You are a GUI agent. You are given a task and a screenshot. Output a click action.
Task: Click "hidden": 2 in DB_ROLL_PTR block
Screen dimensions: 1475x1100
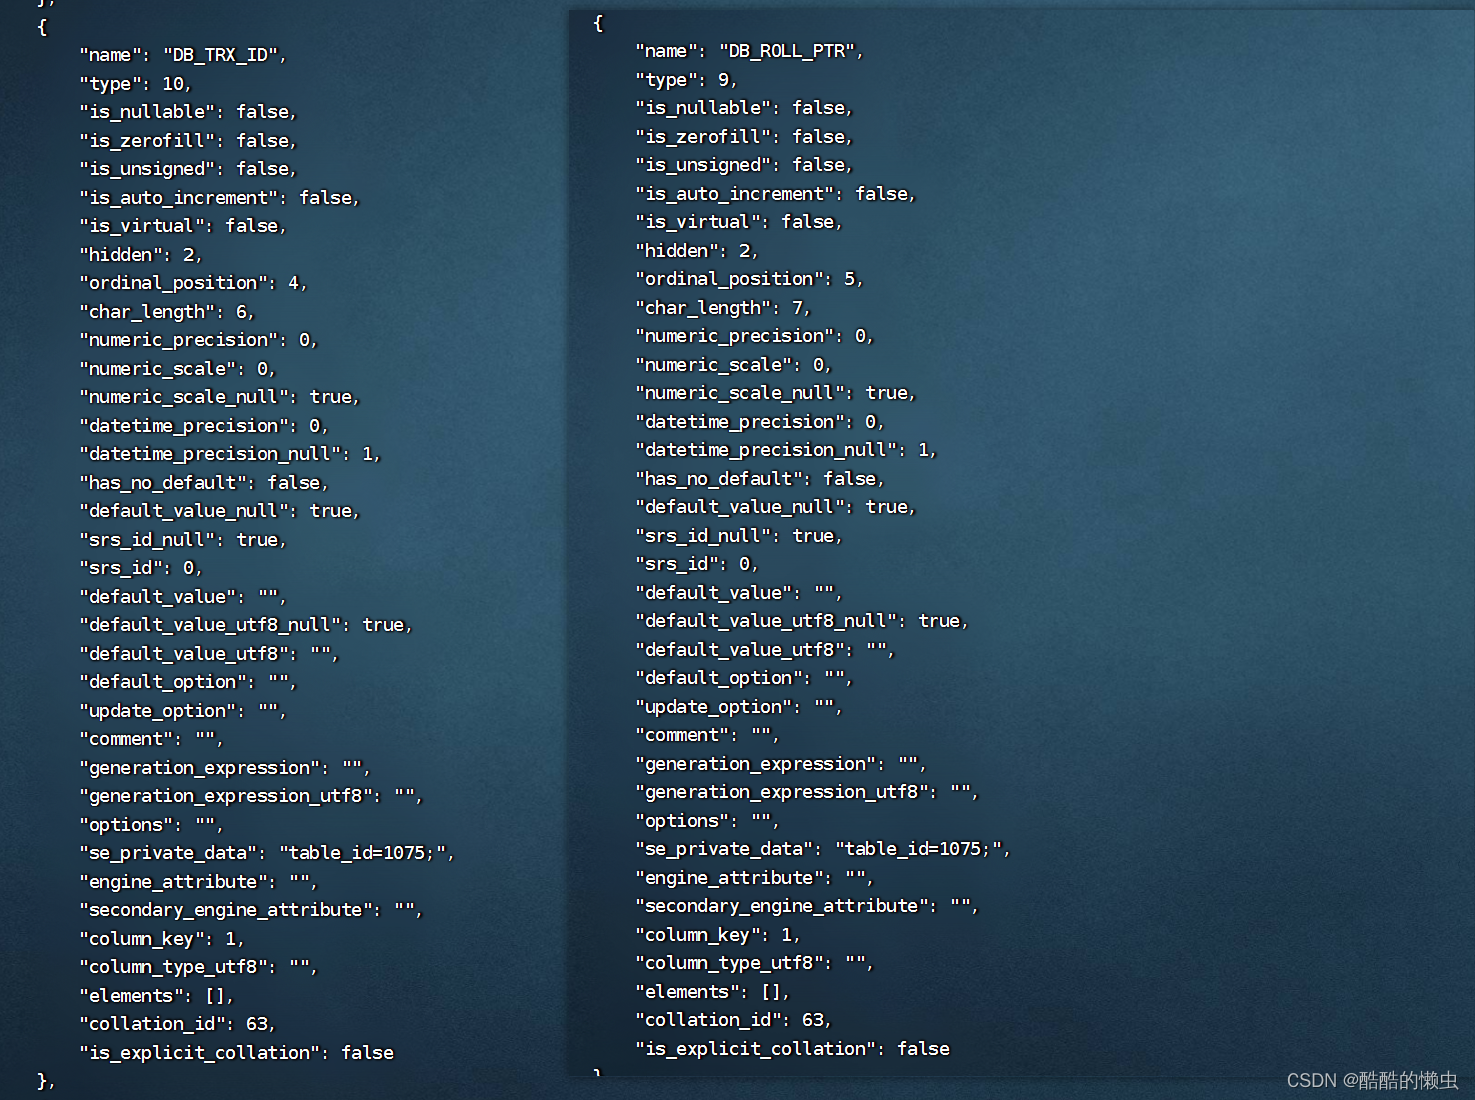(697, 251)
